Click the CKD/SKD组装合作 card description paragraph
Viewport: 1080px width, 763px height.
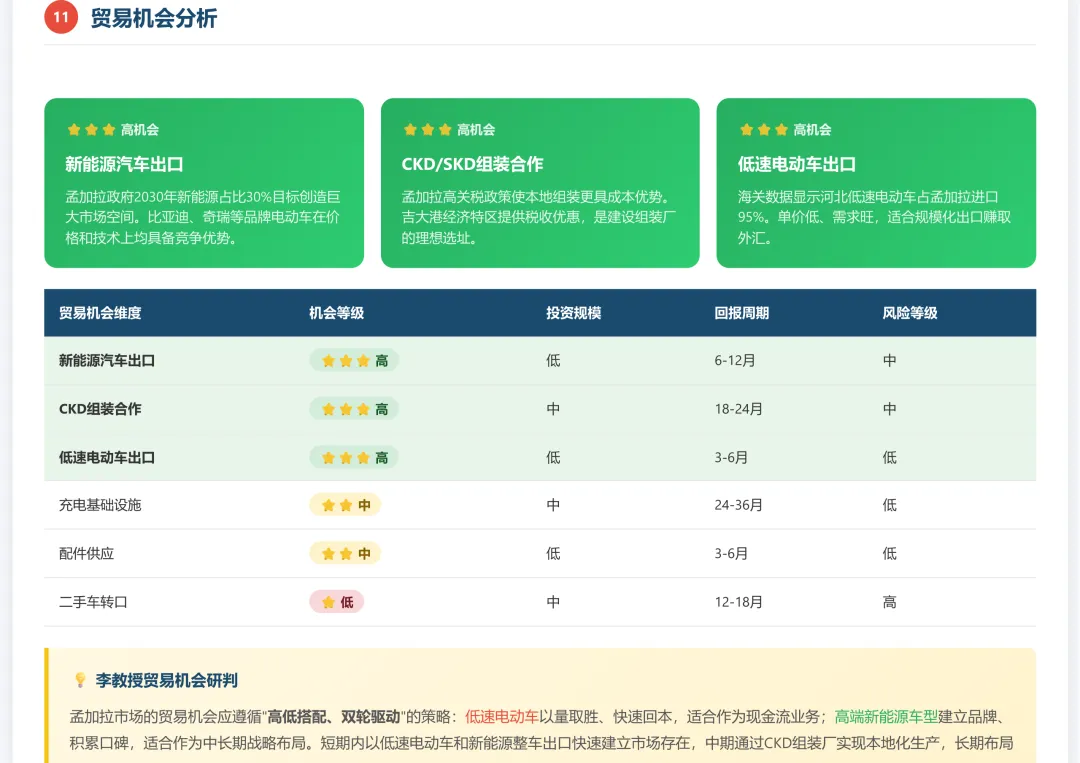(539, 217)
